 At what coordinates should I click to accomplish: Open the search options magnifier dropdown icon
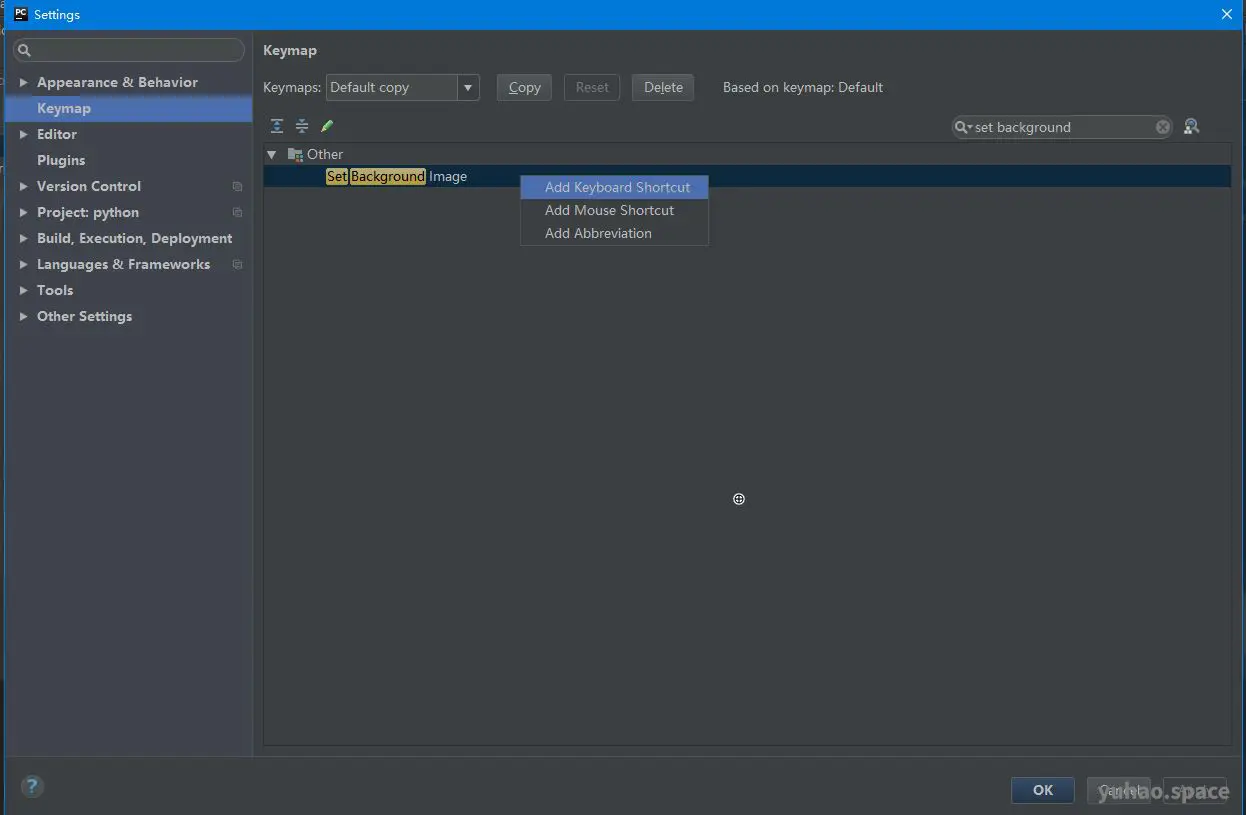[x=963, y=127]
